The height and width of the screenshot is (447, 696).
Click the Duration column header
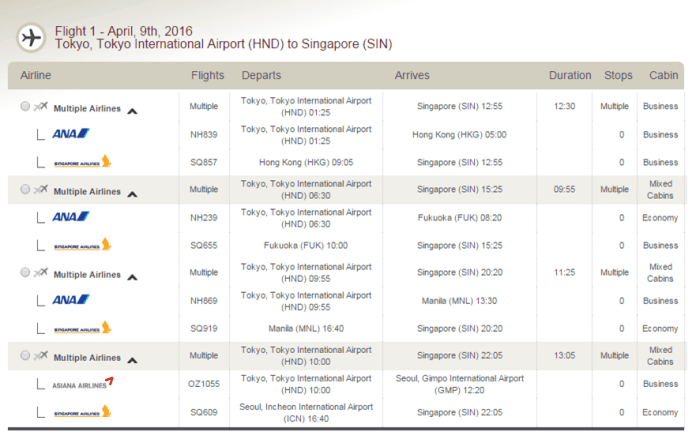coord(570,75)
